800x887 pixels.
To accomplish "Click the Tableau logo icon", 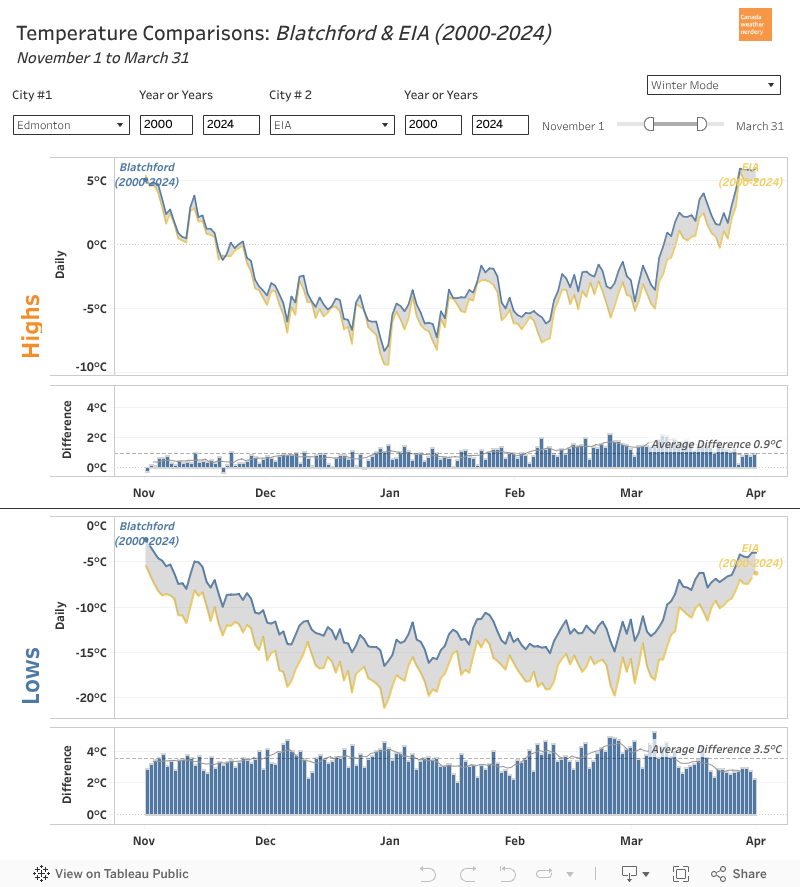I will tap(42, 873).
